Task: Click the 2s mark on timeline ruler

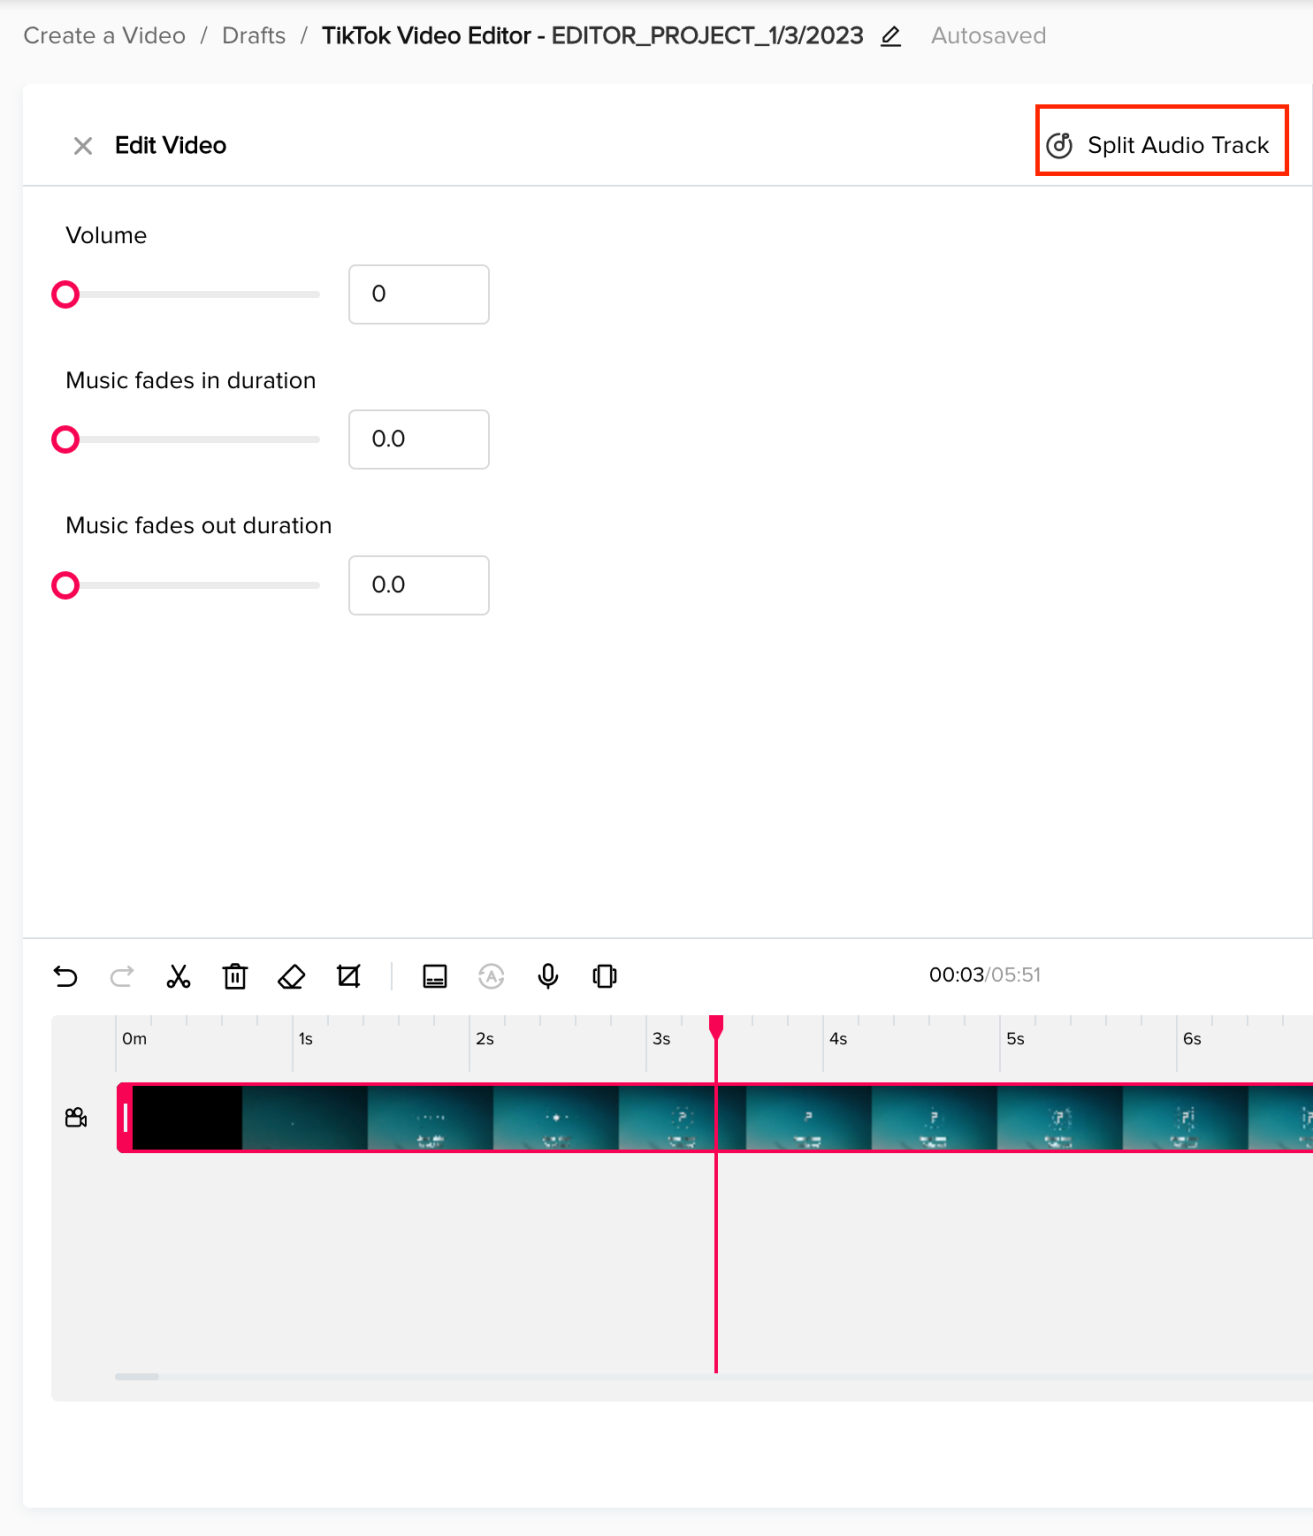Action: [x=485, y=1039]
